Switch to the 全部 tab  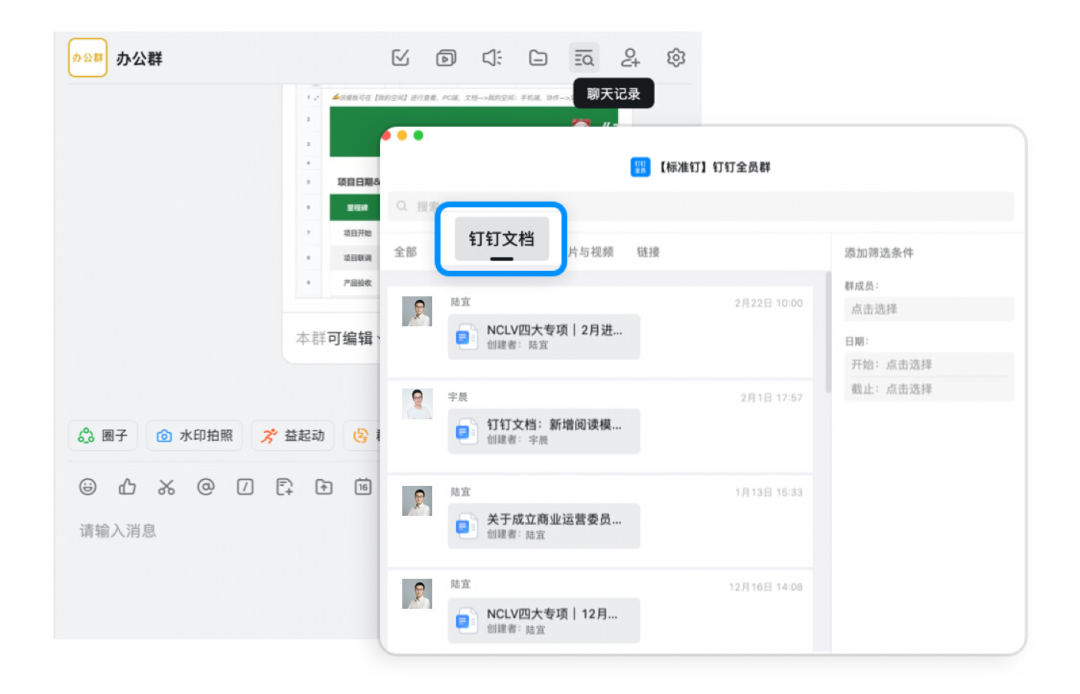coord(405,252)
